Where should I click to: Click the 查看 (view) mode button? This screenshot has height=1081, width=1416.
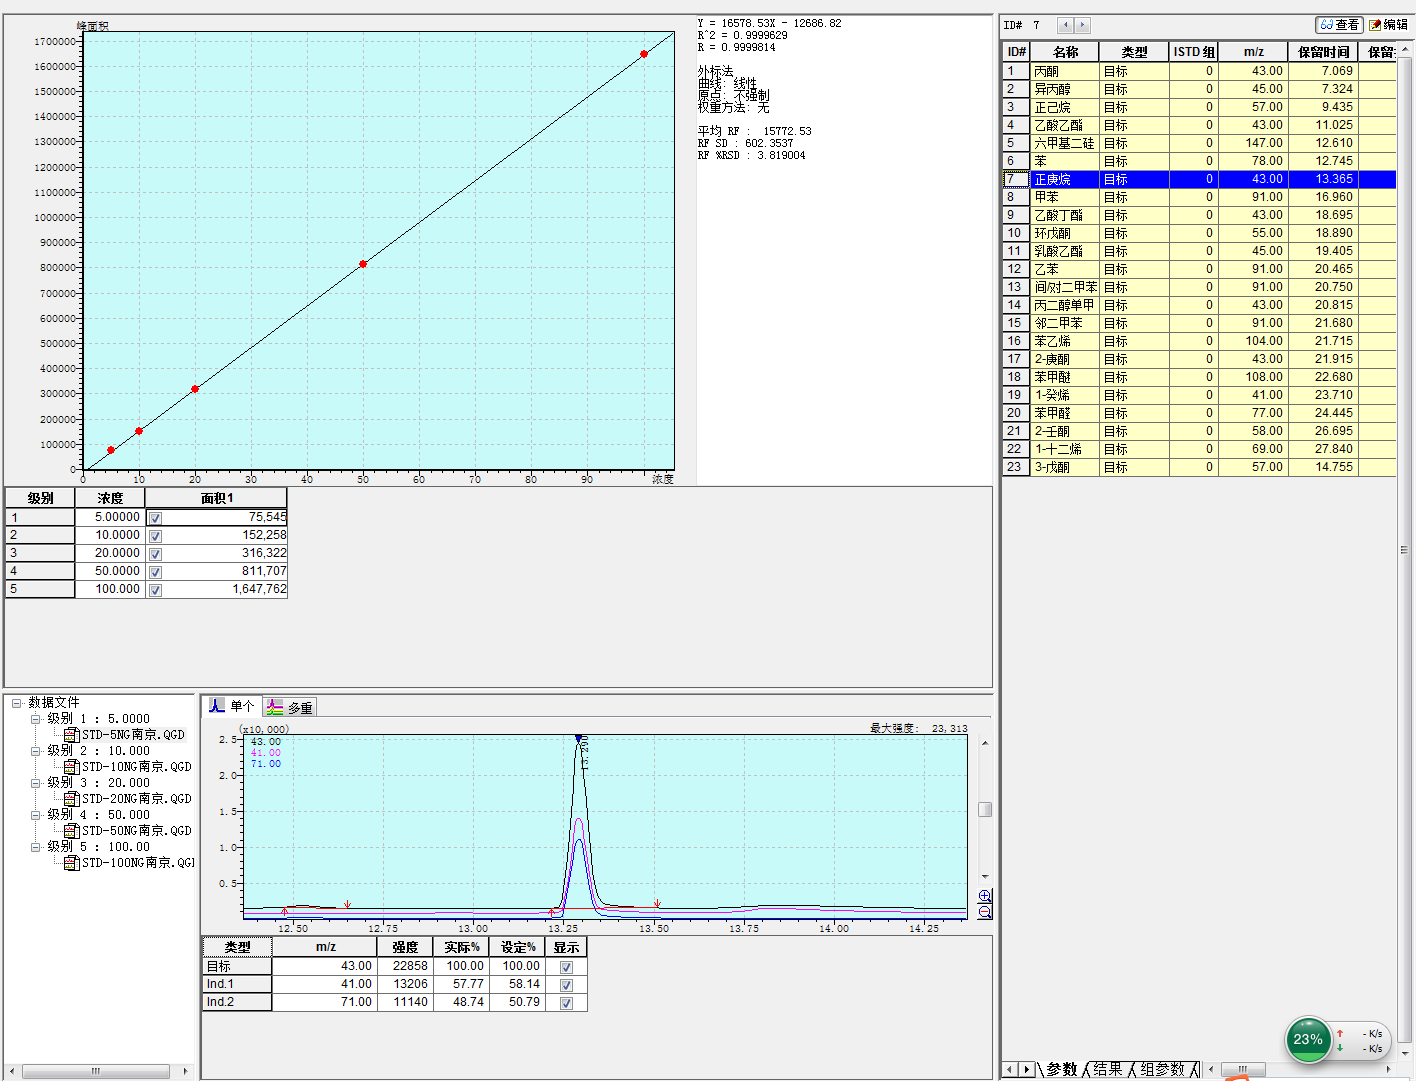[x=1339, y=25]
